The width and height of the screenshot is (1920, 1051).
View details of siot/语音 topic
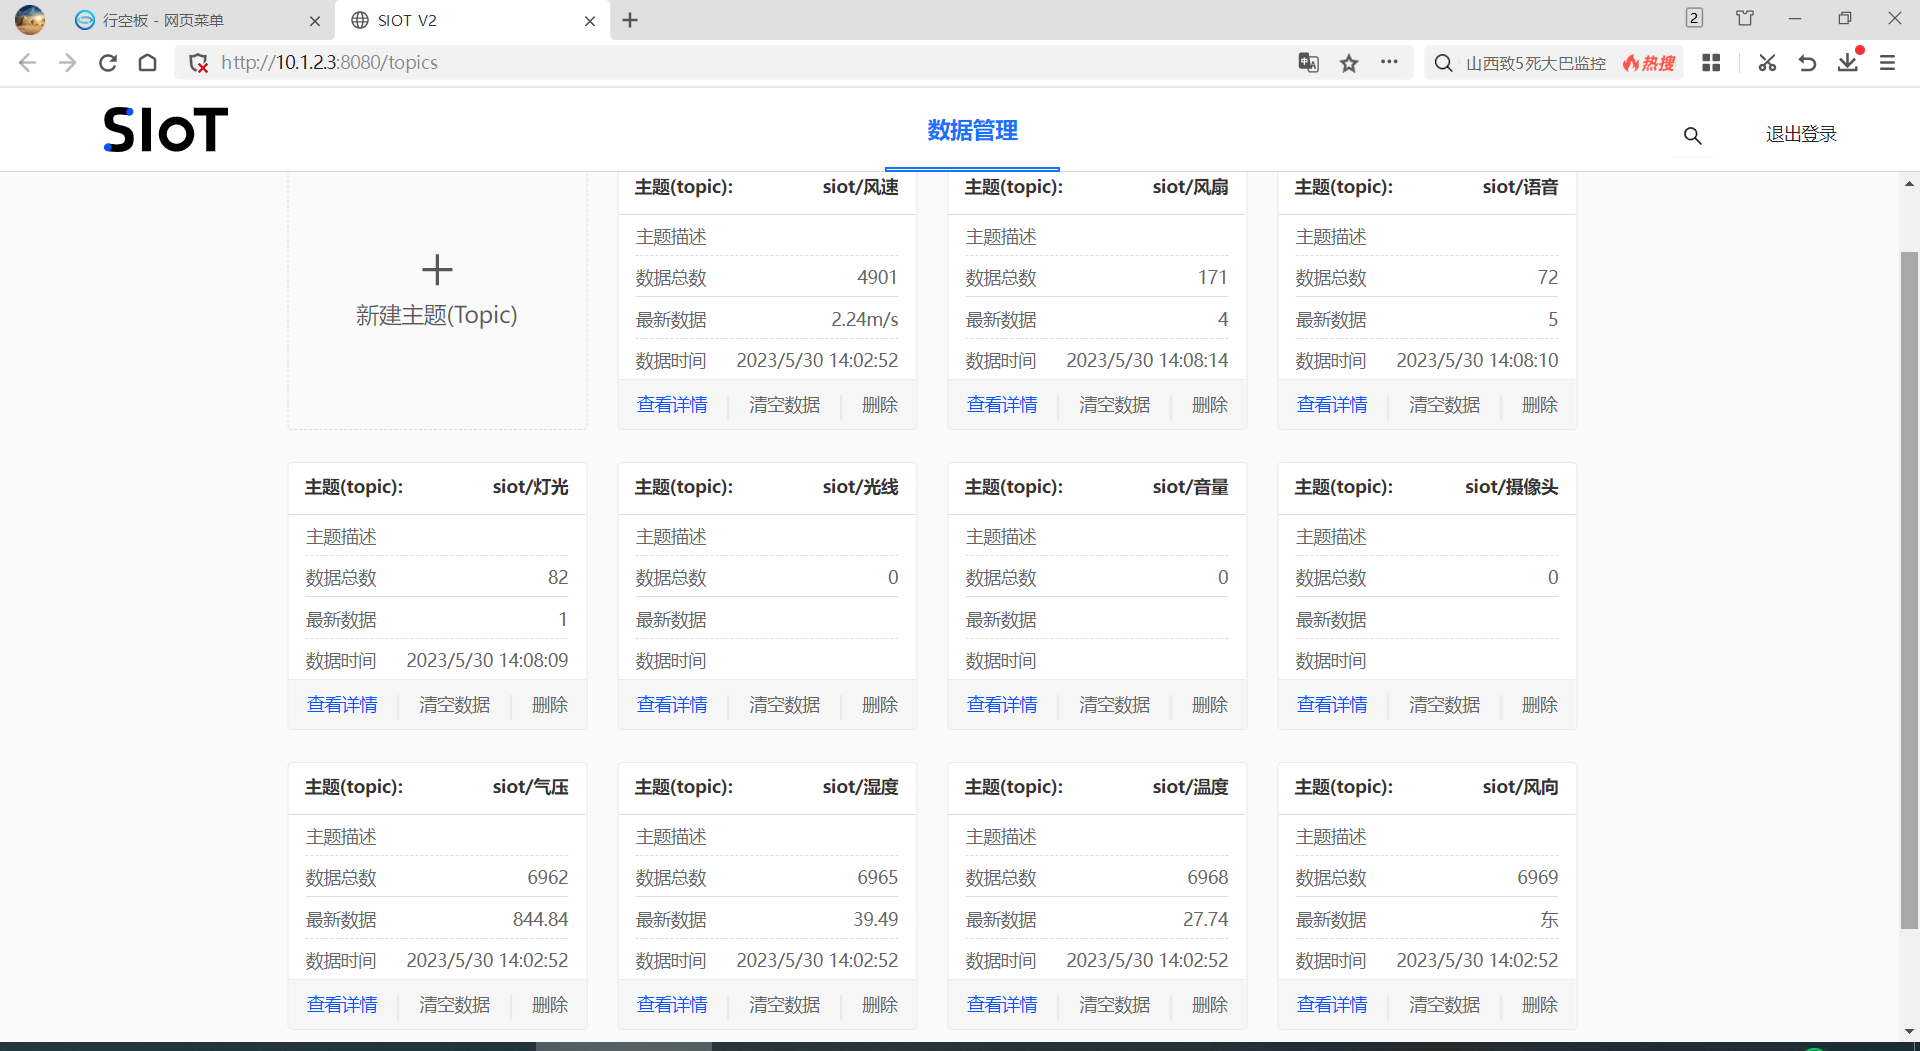(x=1332, y=405)
